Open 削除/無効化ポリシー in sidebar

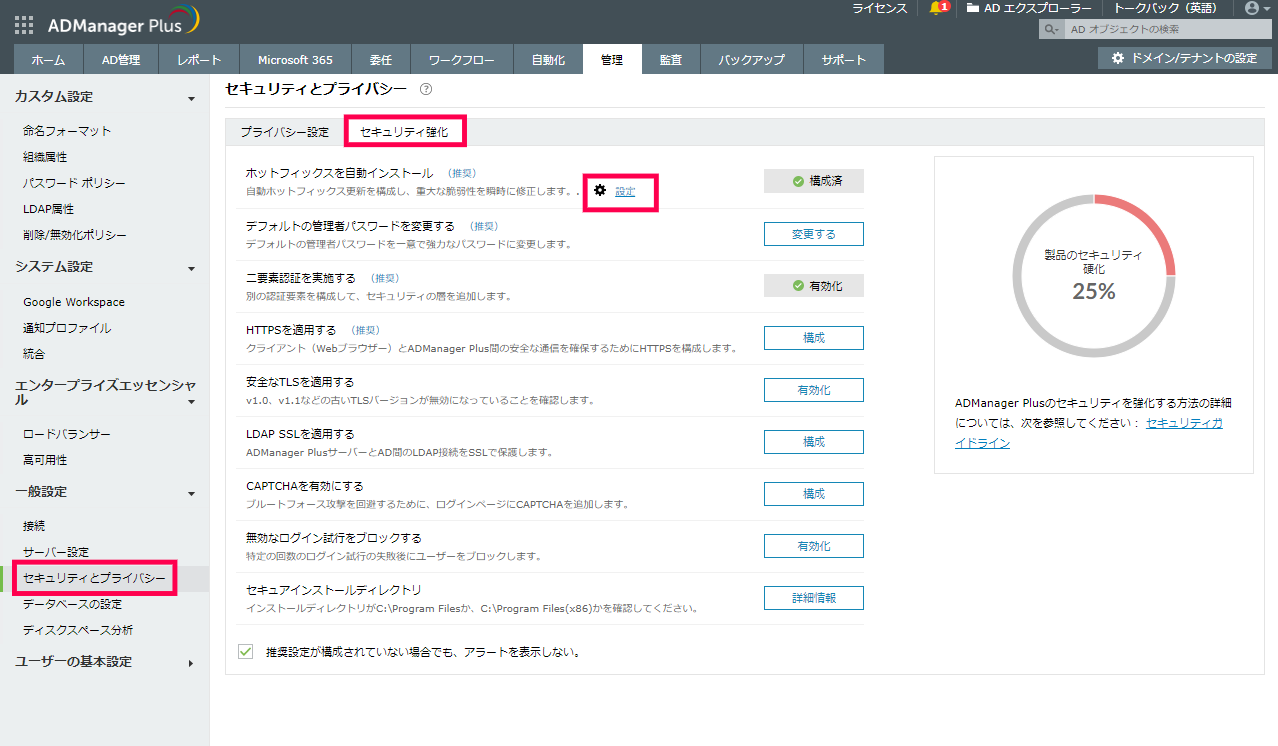[75, 235]
